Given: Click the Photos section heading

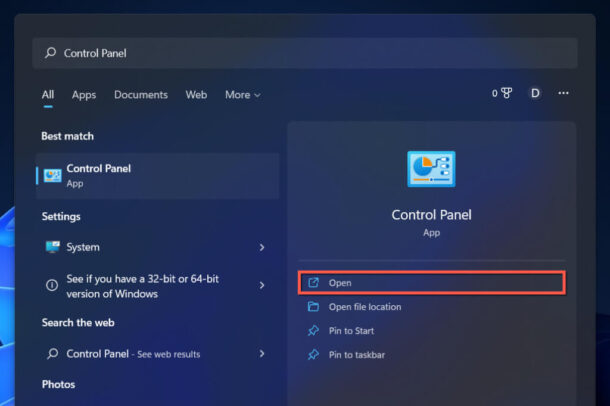Looking at the screenshot, I should (x=58, y=384).
